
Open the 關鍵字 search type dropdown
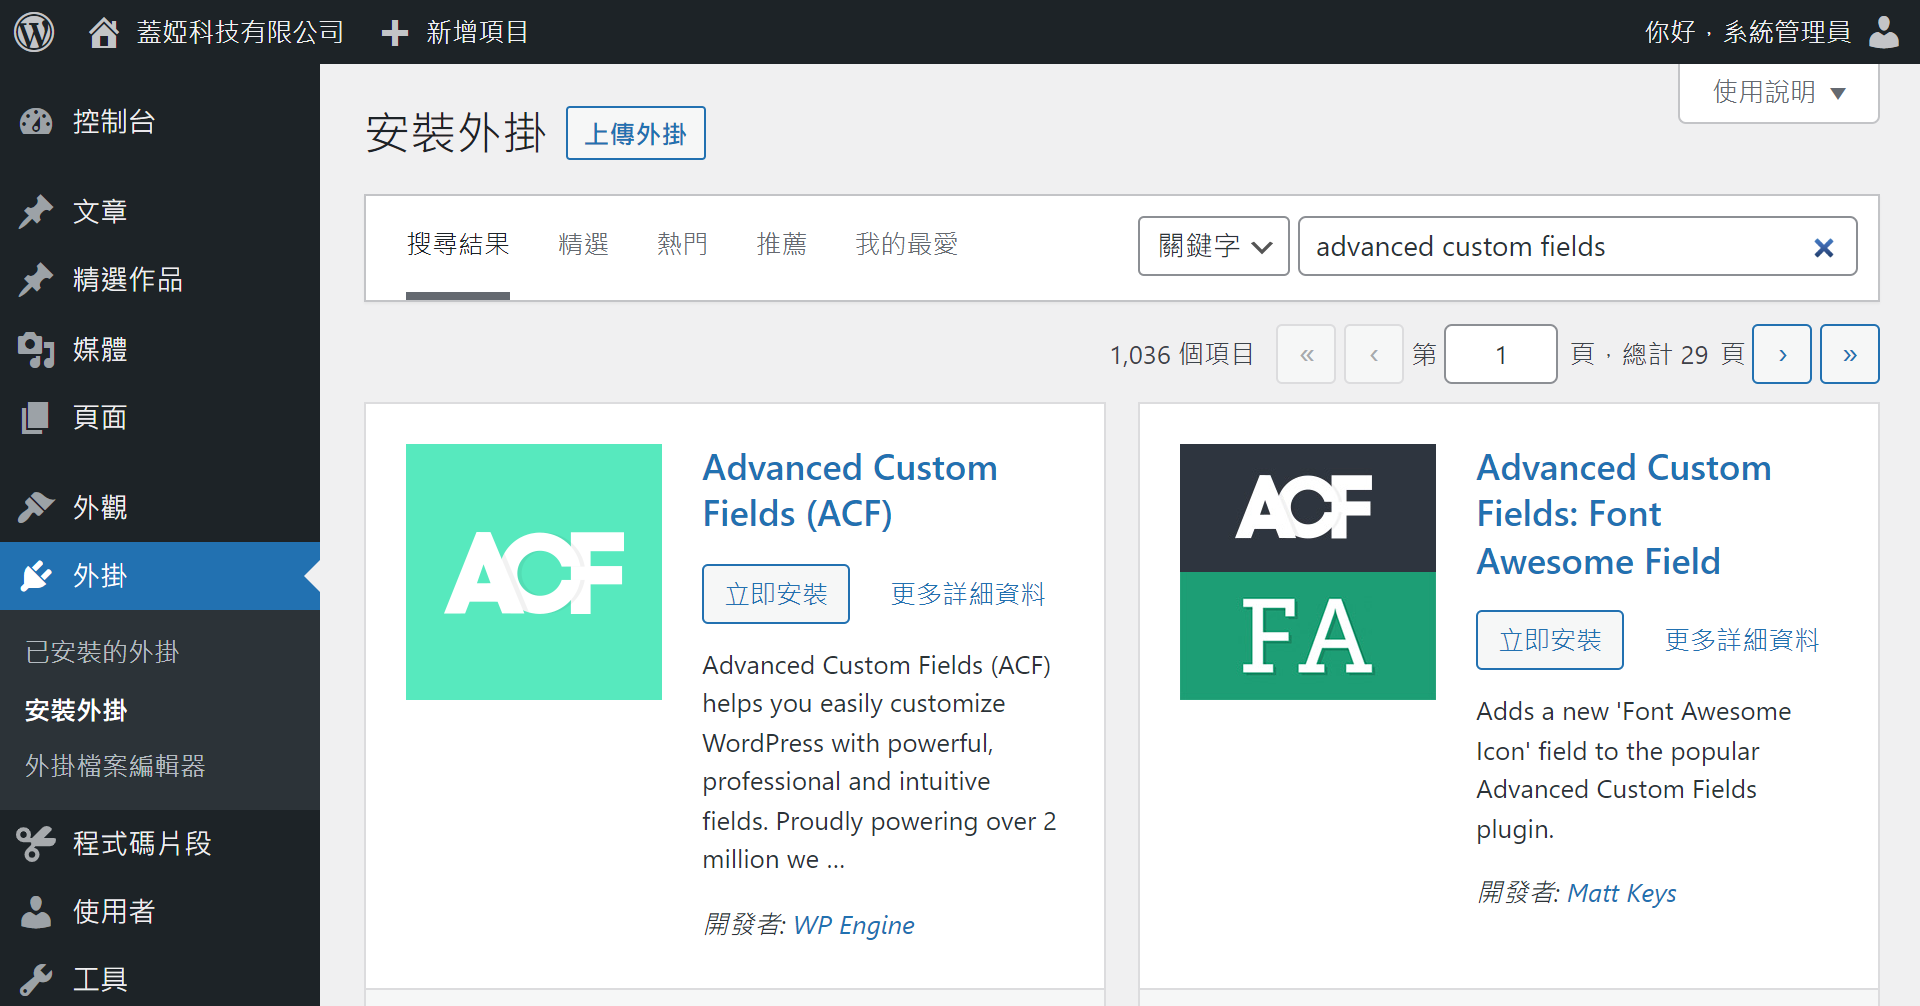pos(1214,246)
